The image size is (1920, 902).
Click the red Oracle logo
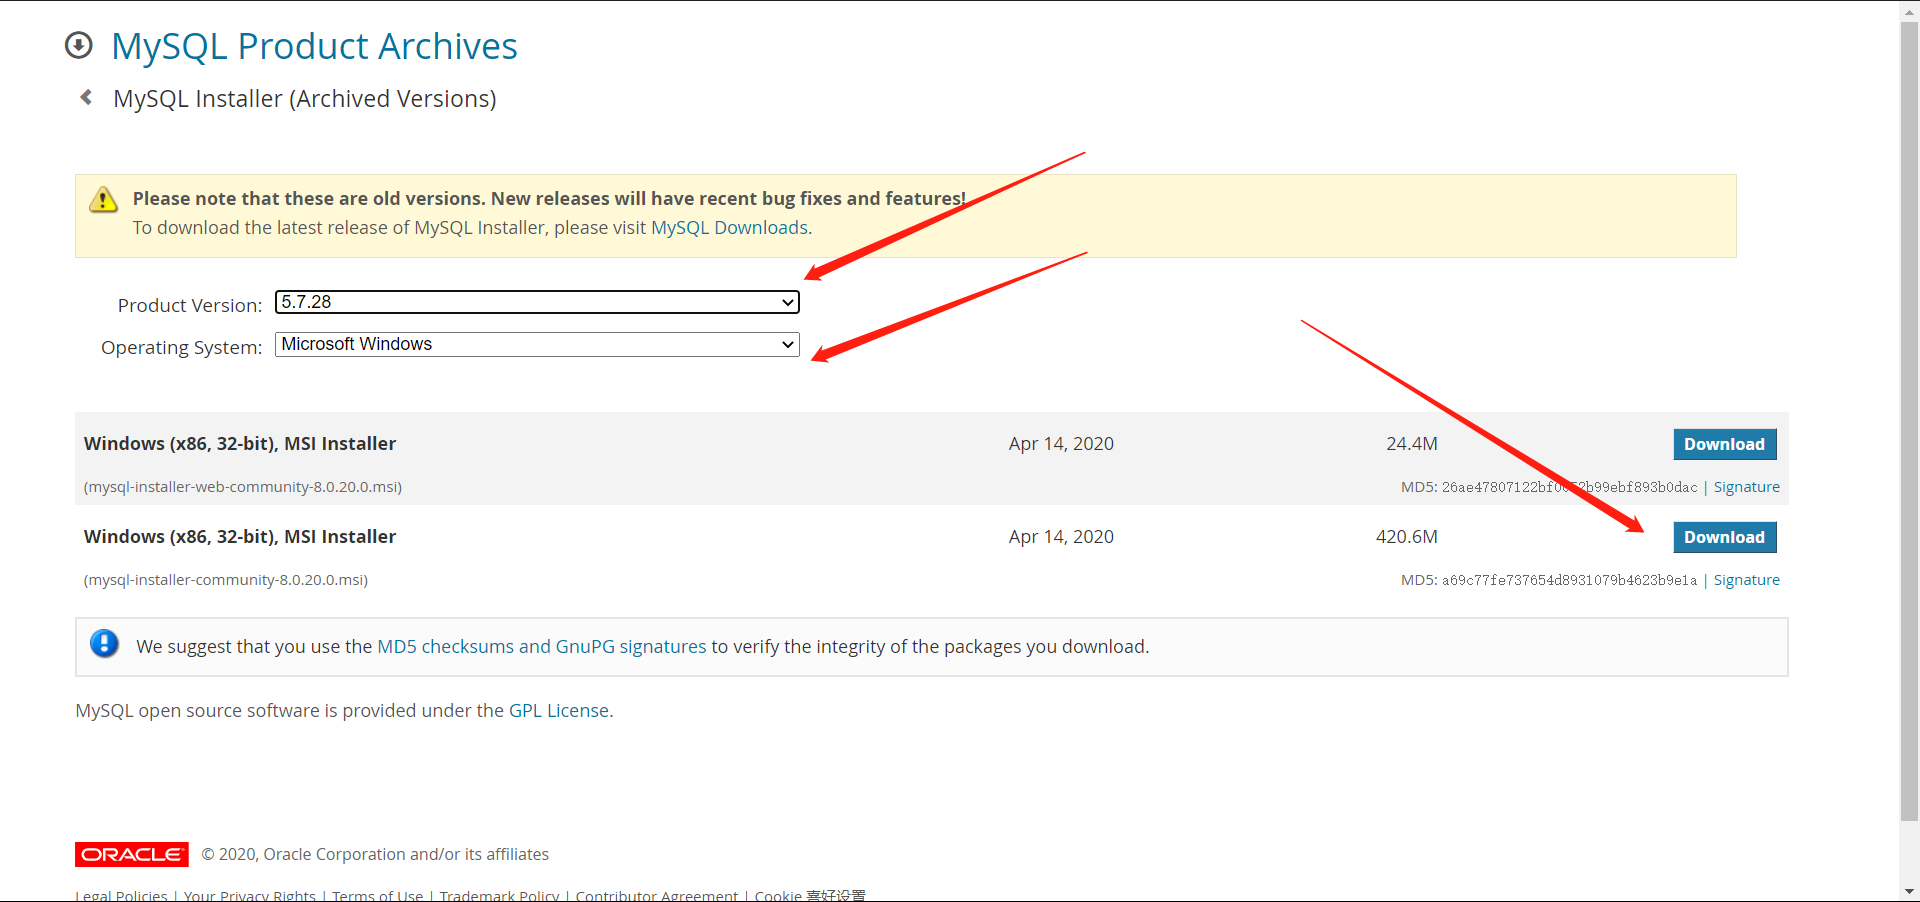(131, 854)
